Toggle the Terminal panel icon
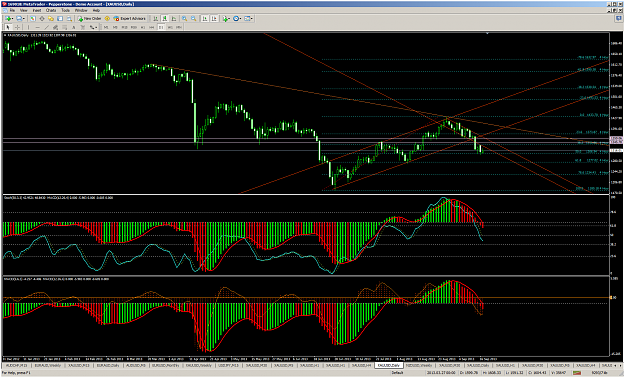Viewport: 625px width, 377px height. coord(60,18)
